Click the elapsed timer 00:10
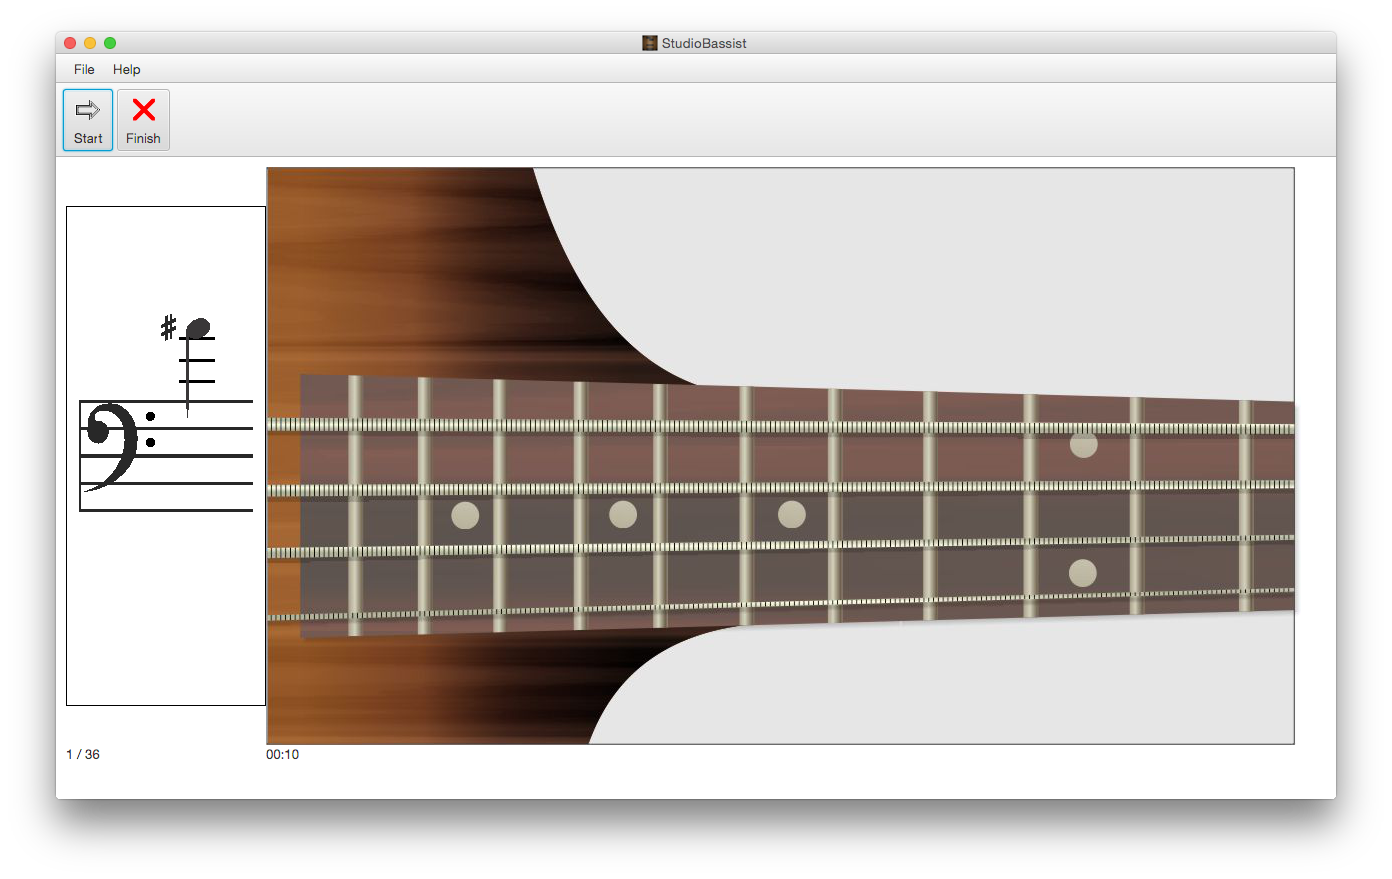Screen dimensions: 1392x879 click(x=282, y=754)
